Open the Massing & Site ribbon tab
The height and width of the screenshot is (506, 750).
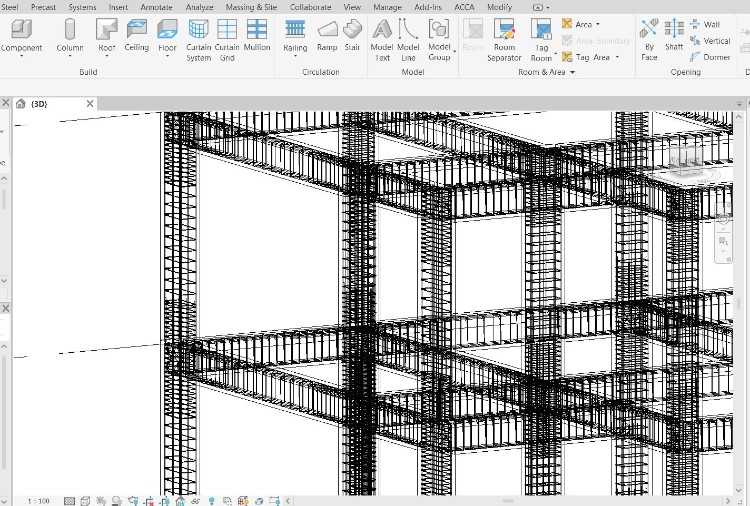(x=251, y=7)
